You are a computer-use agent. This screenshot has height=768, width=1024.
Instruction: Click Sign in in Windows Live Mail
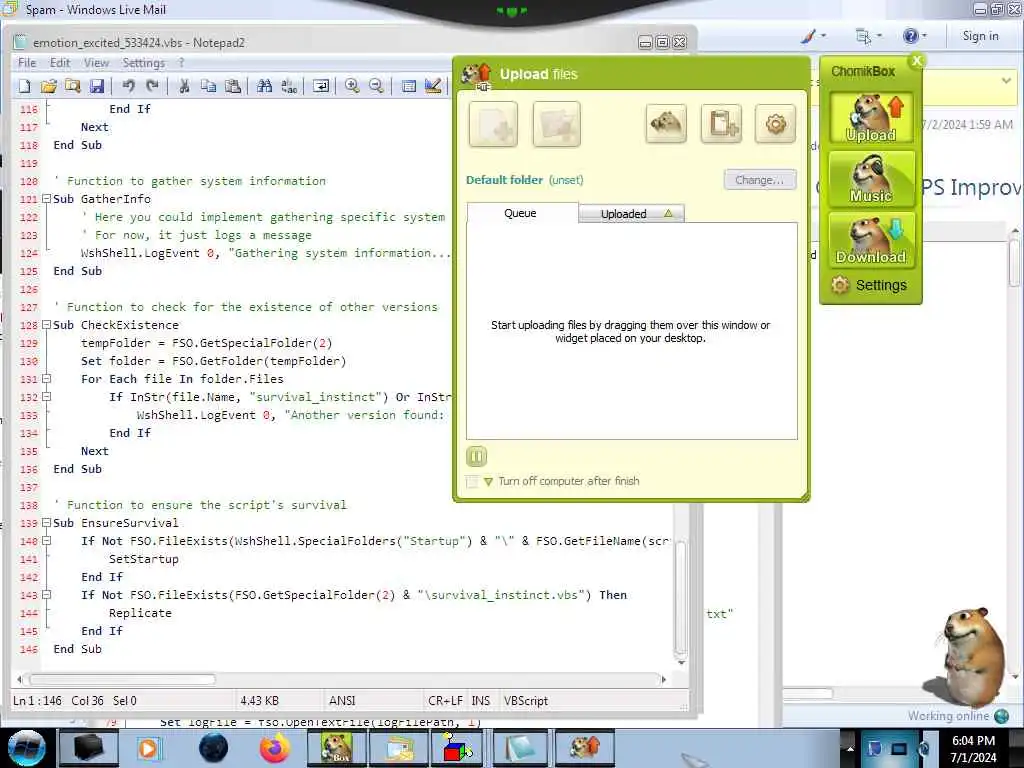[980, 36]
